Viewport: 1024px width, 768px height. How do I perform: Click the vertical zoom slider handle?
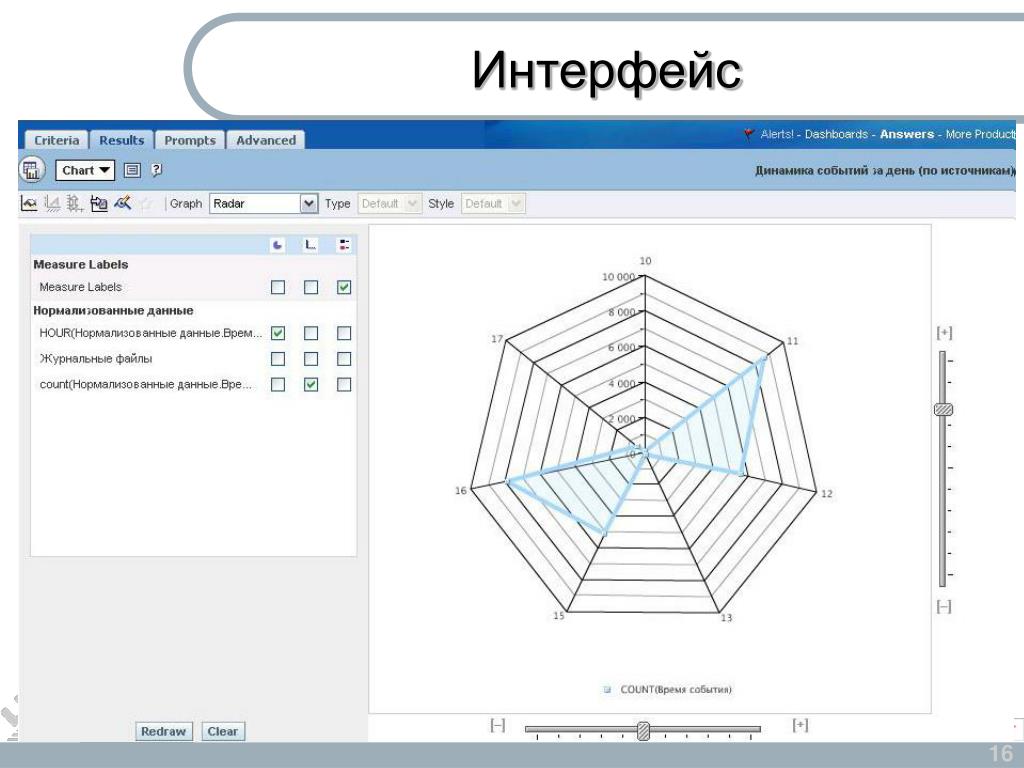pyautogui.click(x=943, y=409)
